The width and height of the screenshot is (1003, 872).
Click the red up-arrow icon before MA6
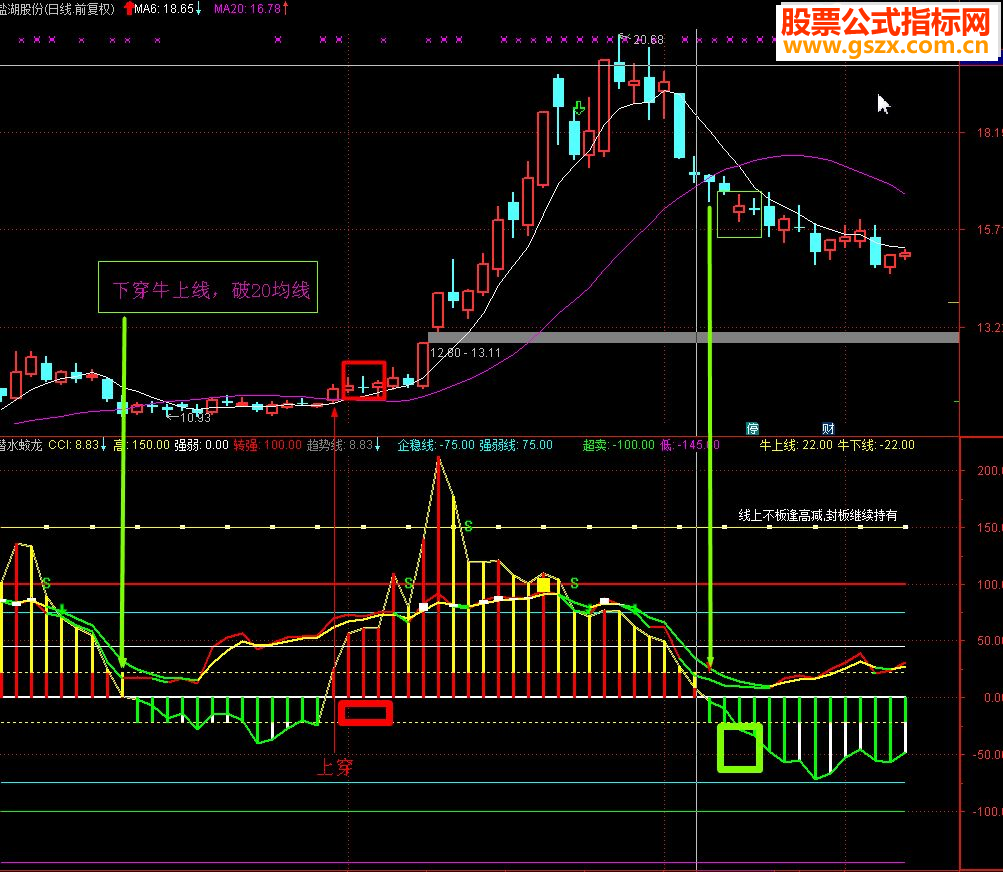click(129, 8)
